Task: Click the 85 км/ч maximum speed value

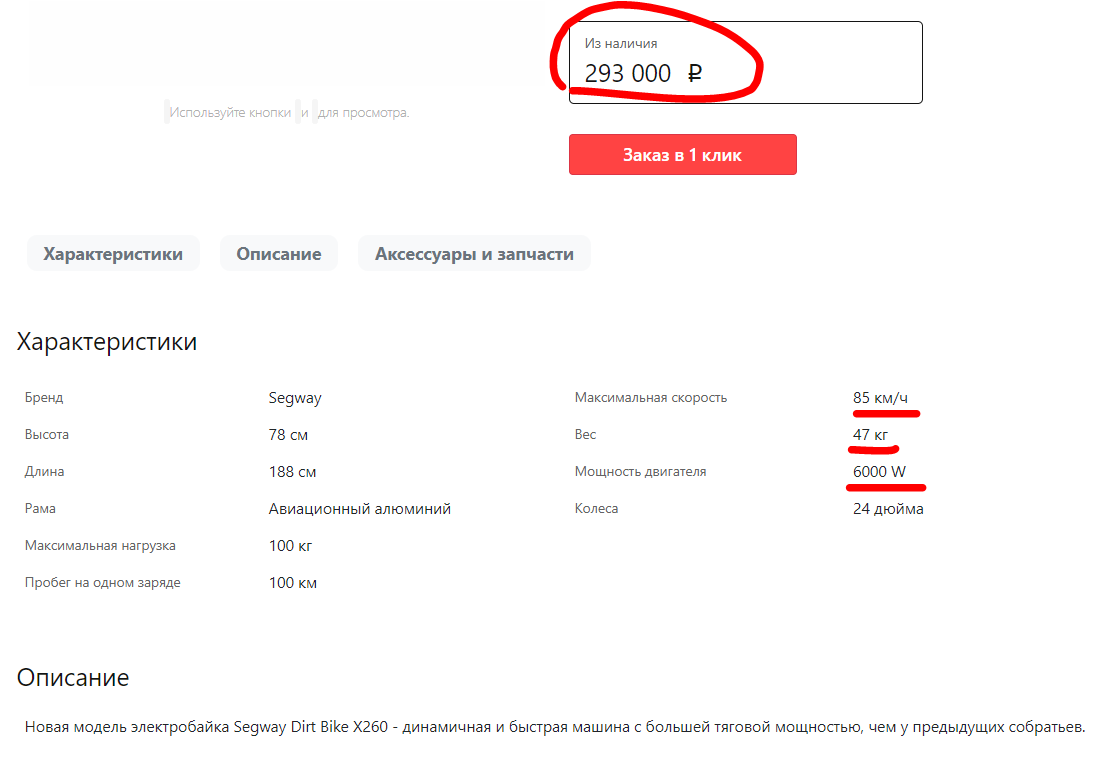Action: pyautogui.click(x=880, y=398)
